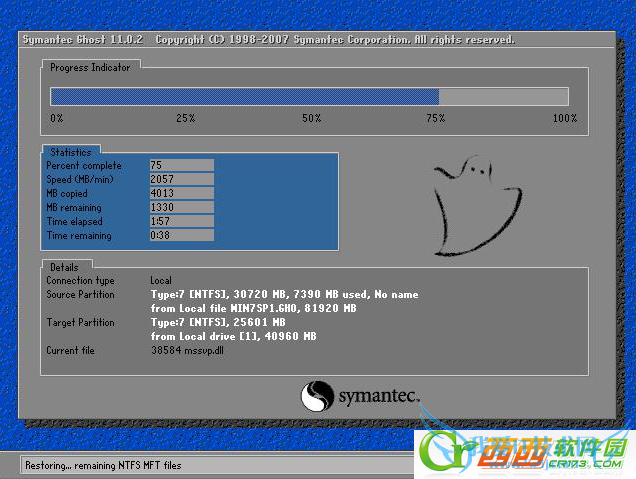Click the 50% progress scale label

pyautogui.click(x=312, y=118)
